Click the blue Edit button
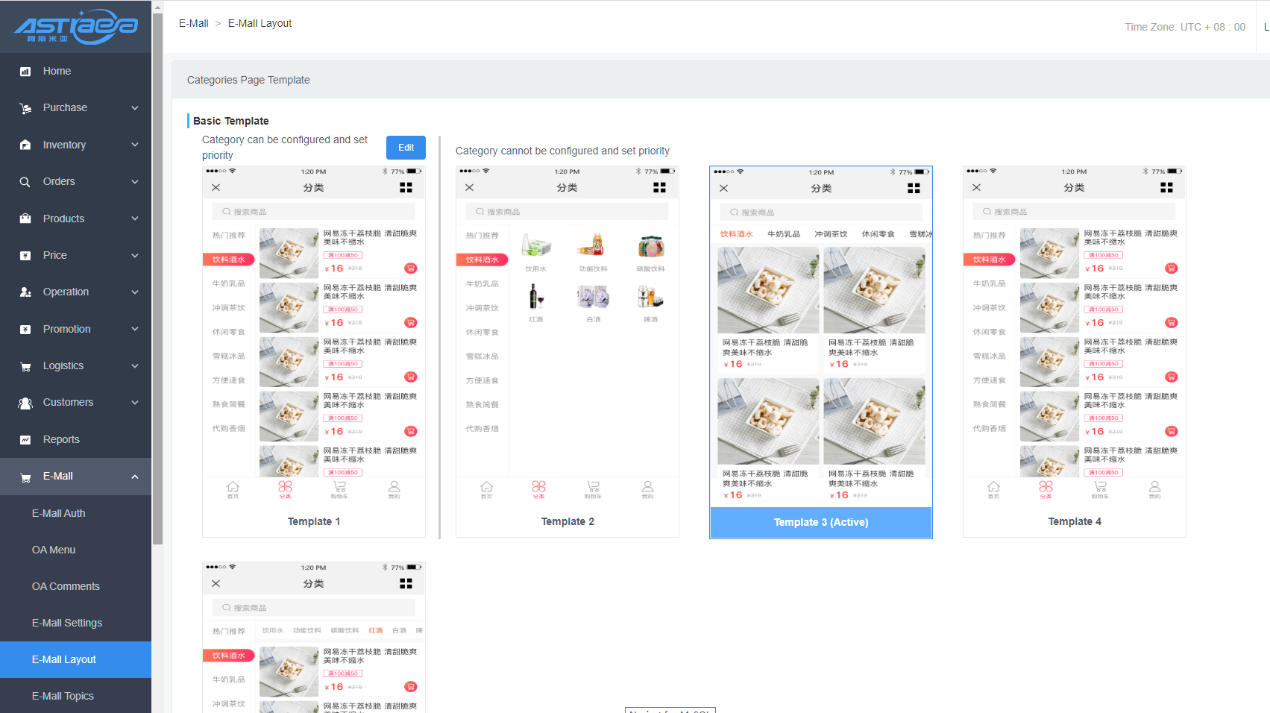The image size is (1270, 713). pos(406,148)
